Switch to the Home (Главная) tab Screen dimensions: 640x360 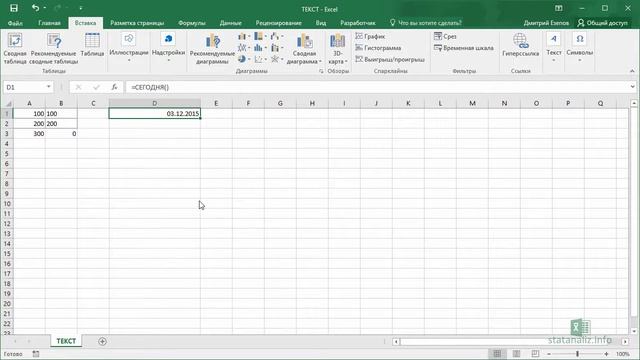(49, 23)
